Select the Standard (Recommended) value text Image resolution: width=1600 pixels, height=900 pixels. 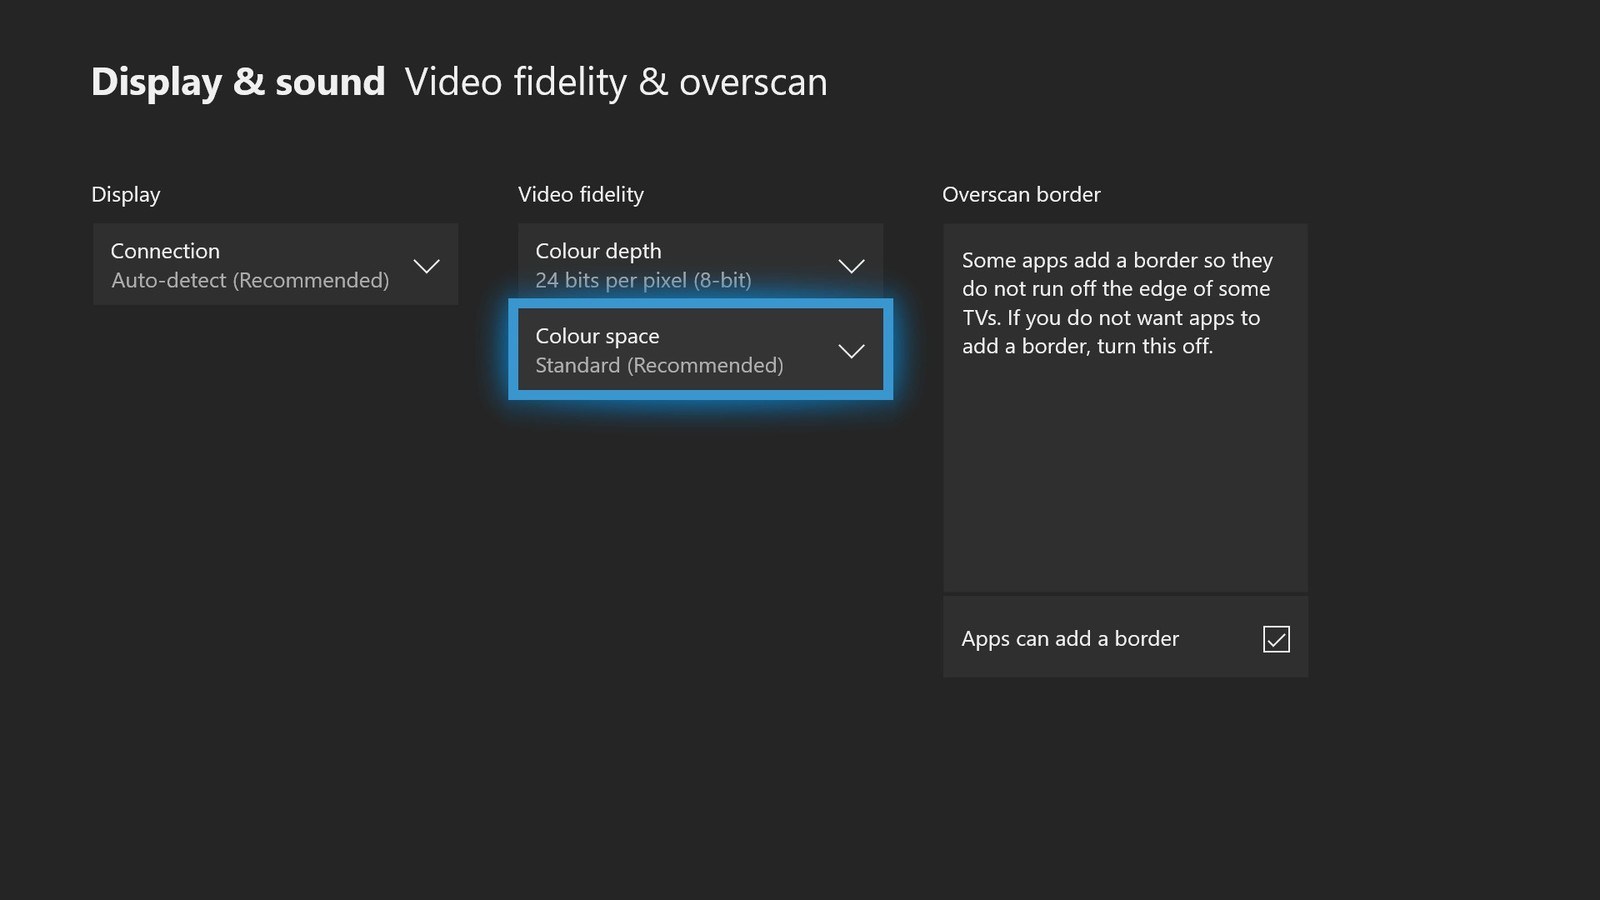tap(659, 366)
